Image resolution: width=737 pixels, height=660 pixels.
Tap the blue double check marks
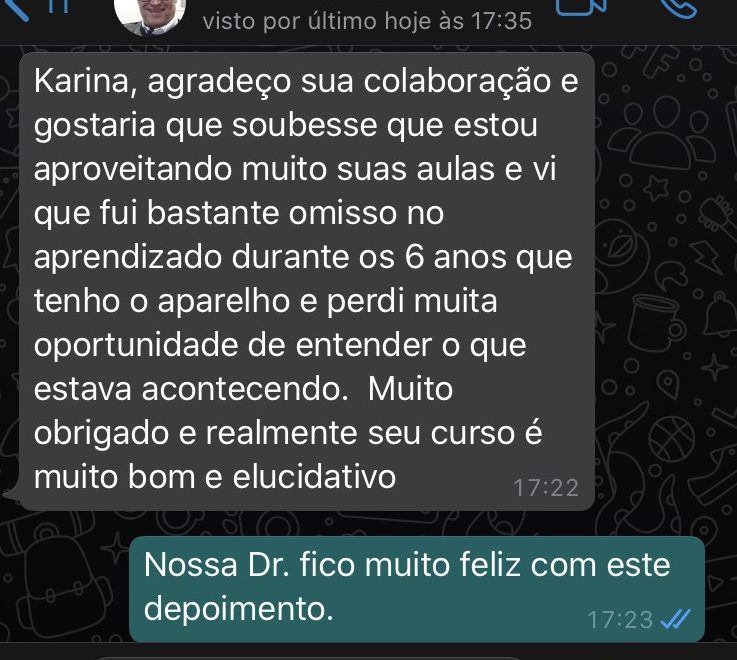[x=676, y=619]
